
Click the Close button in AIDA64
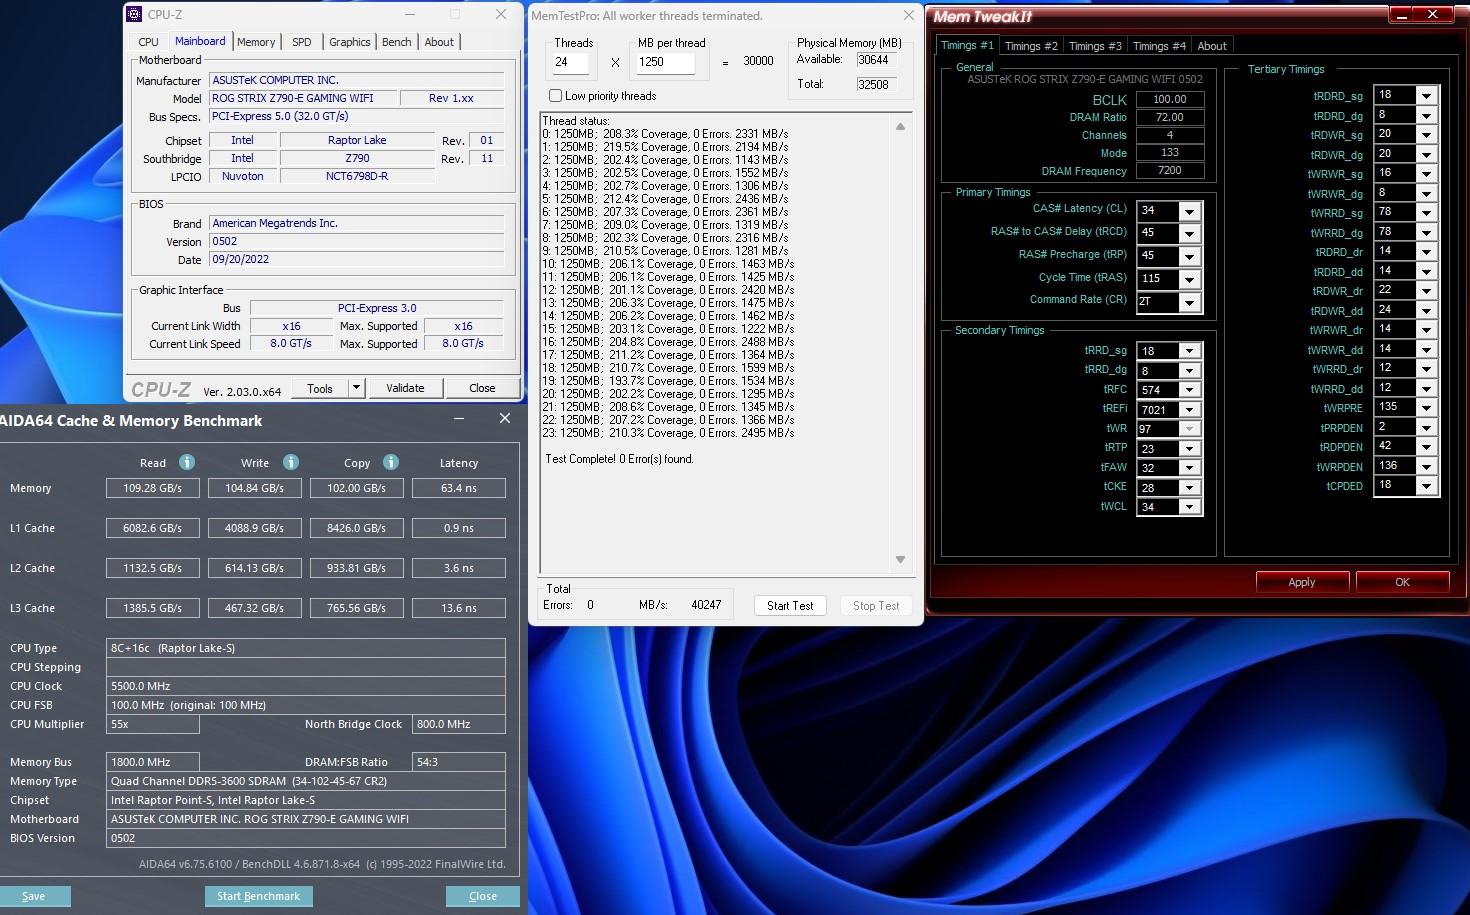483,896
